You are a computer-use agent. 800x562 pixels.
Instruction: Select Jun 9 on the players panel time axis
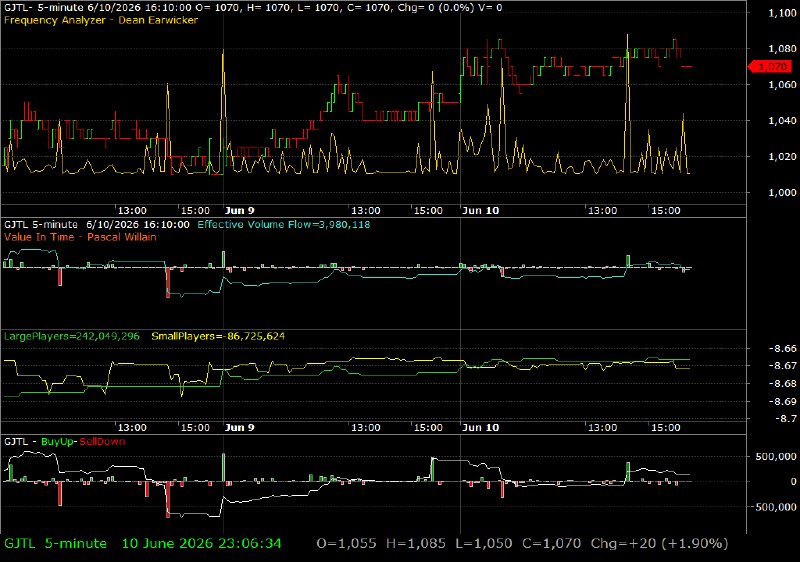239,427
